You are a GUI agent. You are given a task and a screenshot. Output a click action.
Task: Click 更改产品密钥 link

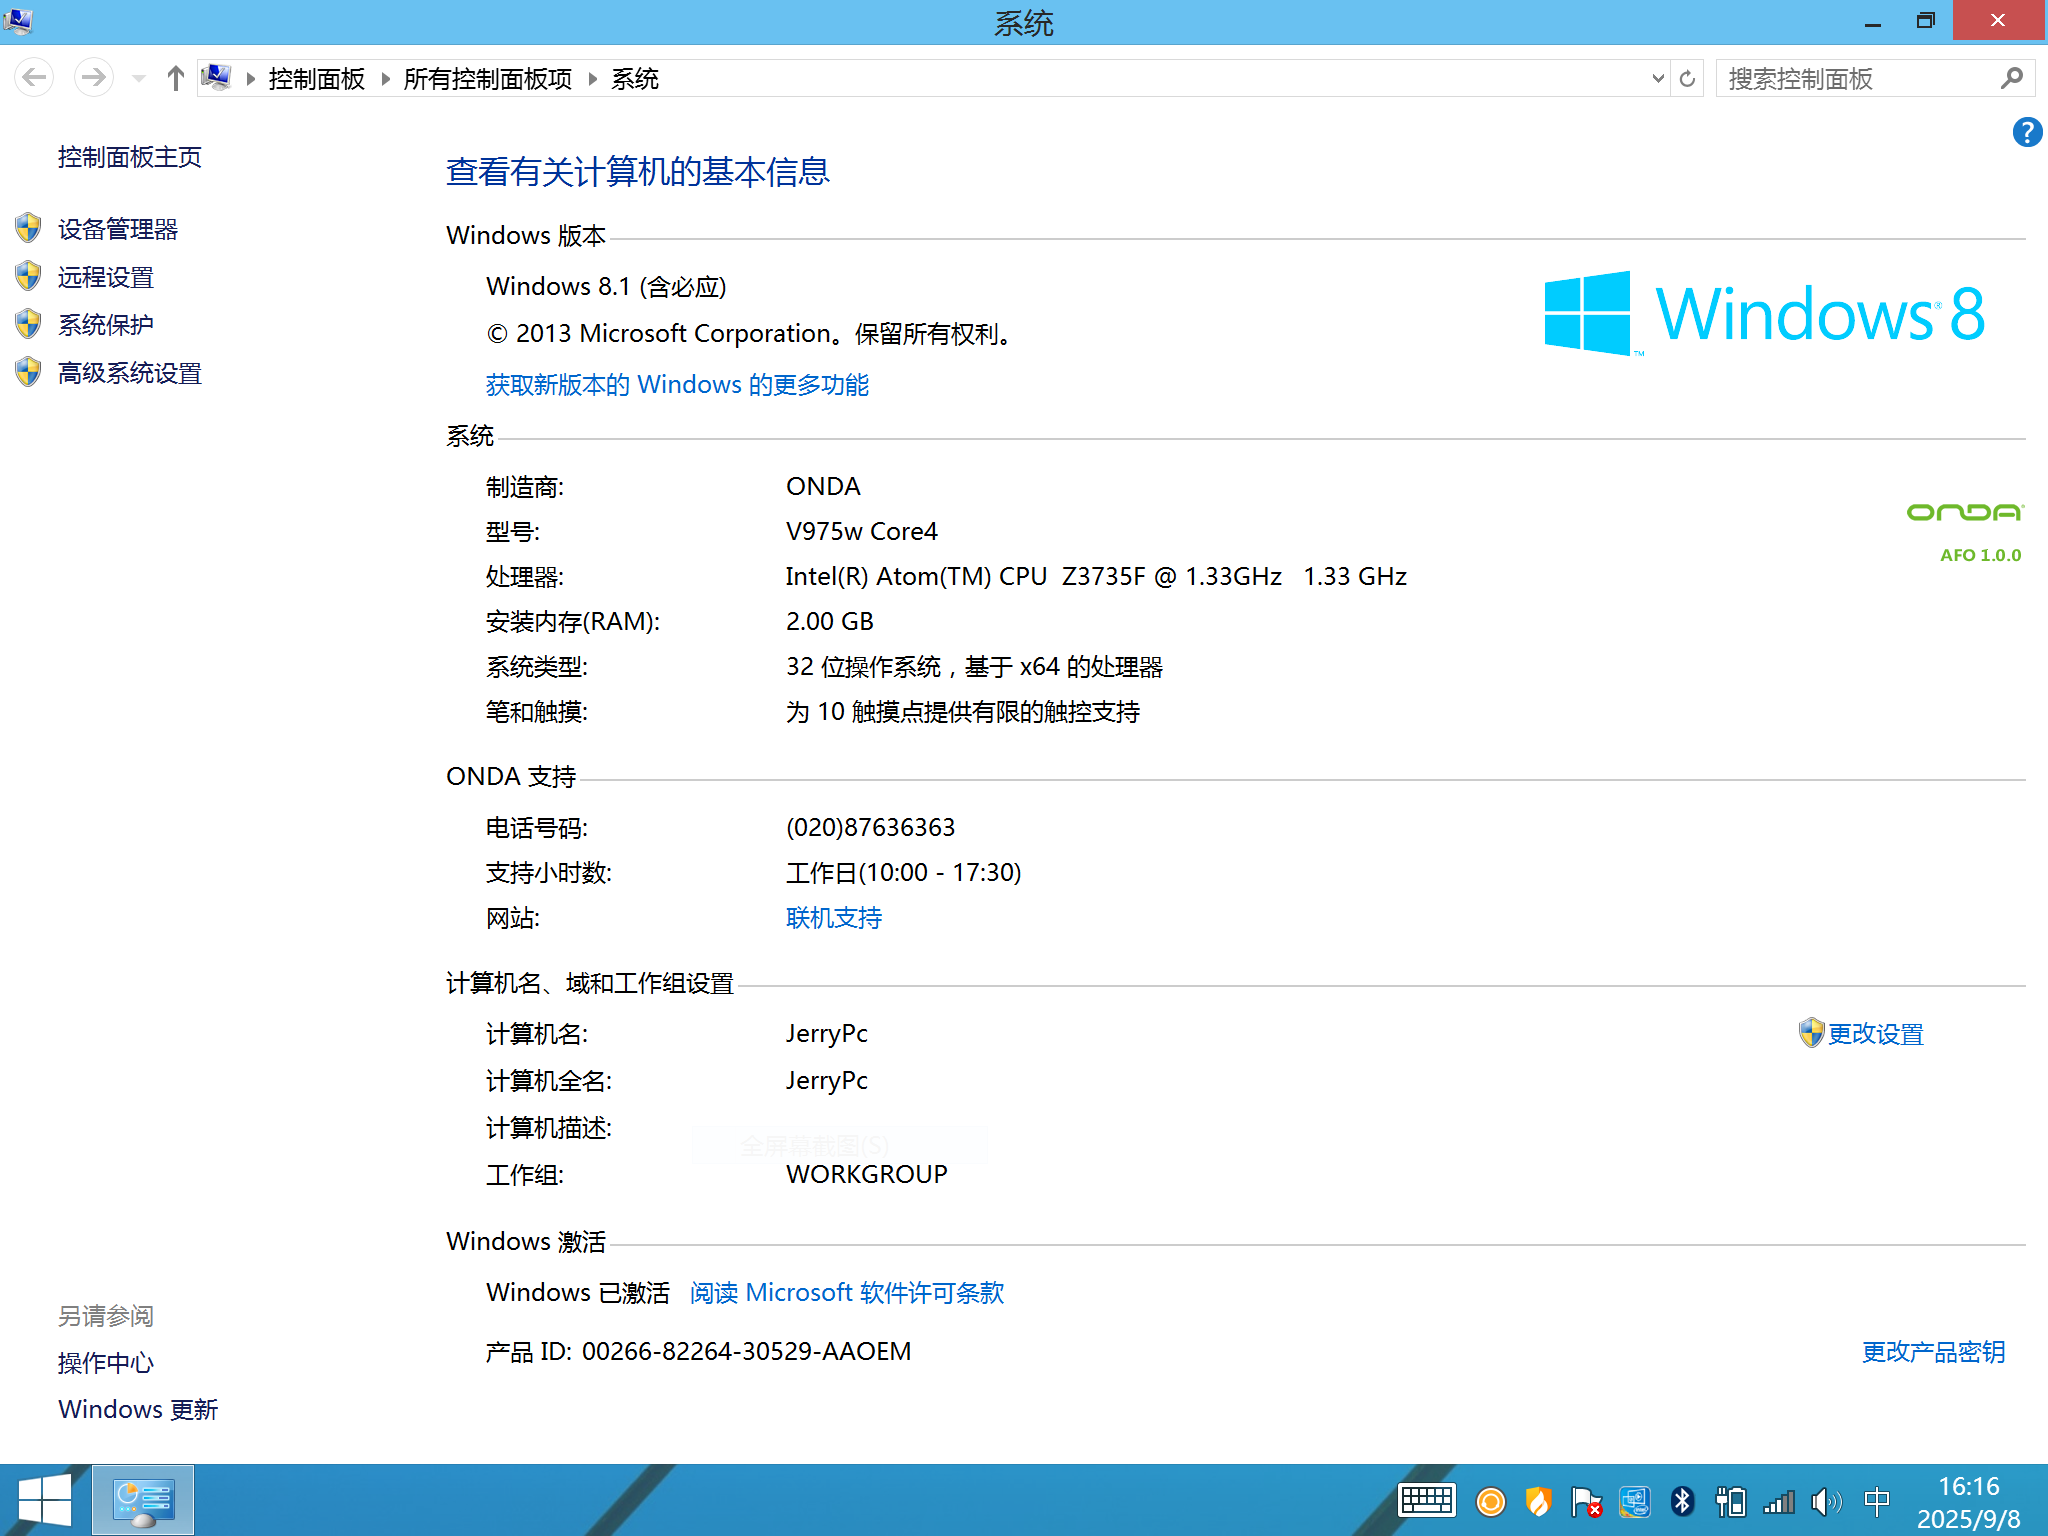(x=1933, y=1352)
